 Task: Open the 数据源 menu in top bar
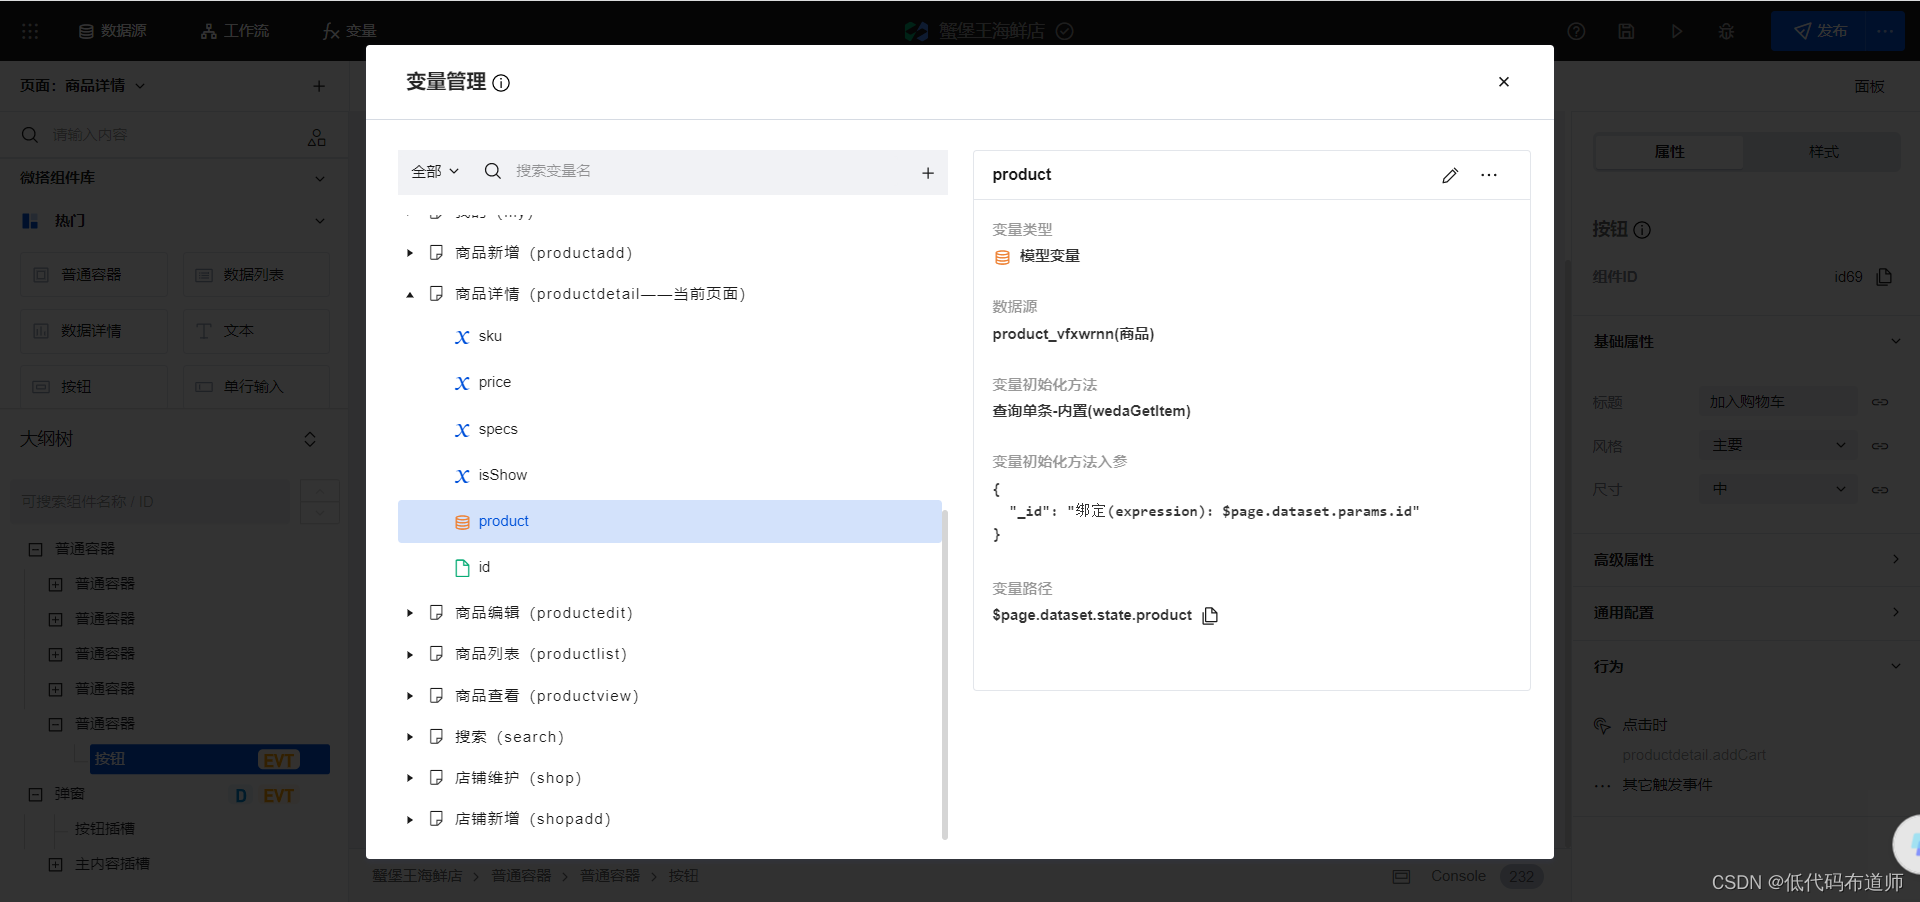[113, 31]
